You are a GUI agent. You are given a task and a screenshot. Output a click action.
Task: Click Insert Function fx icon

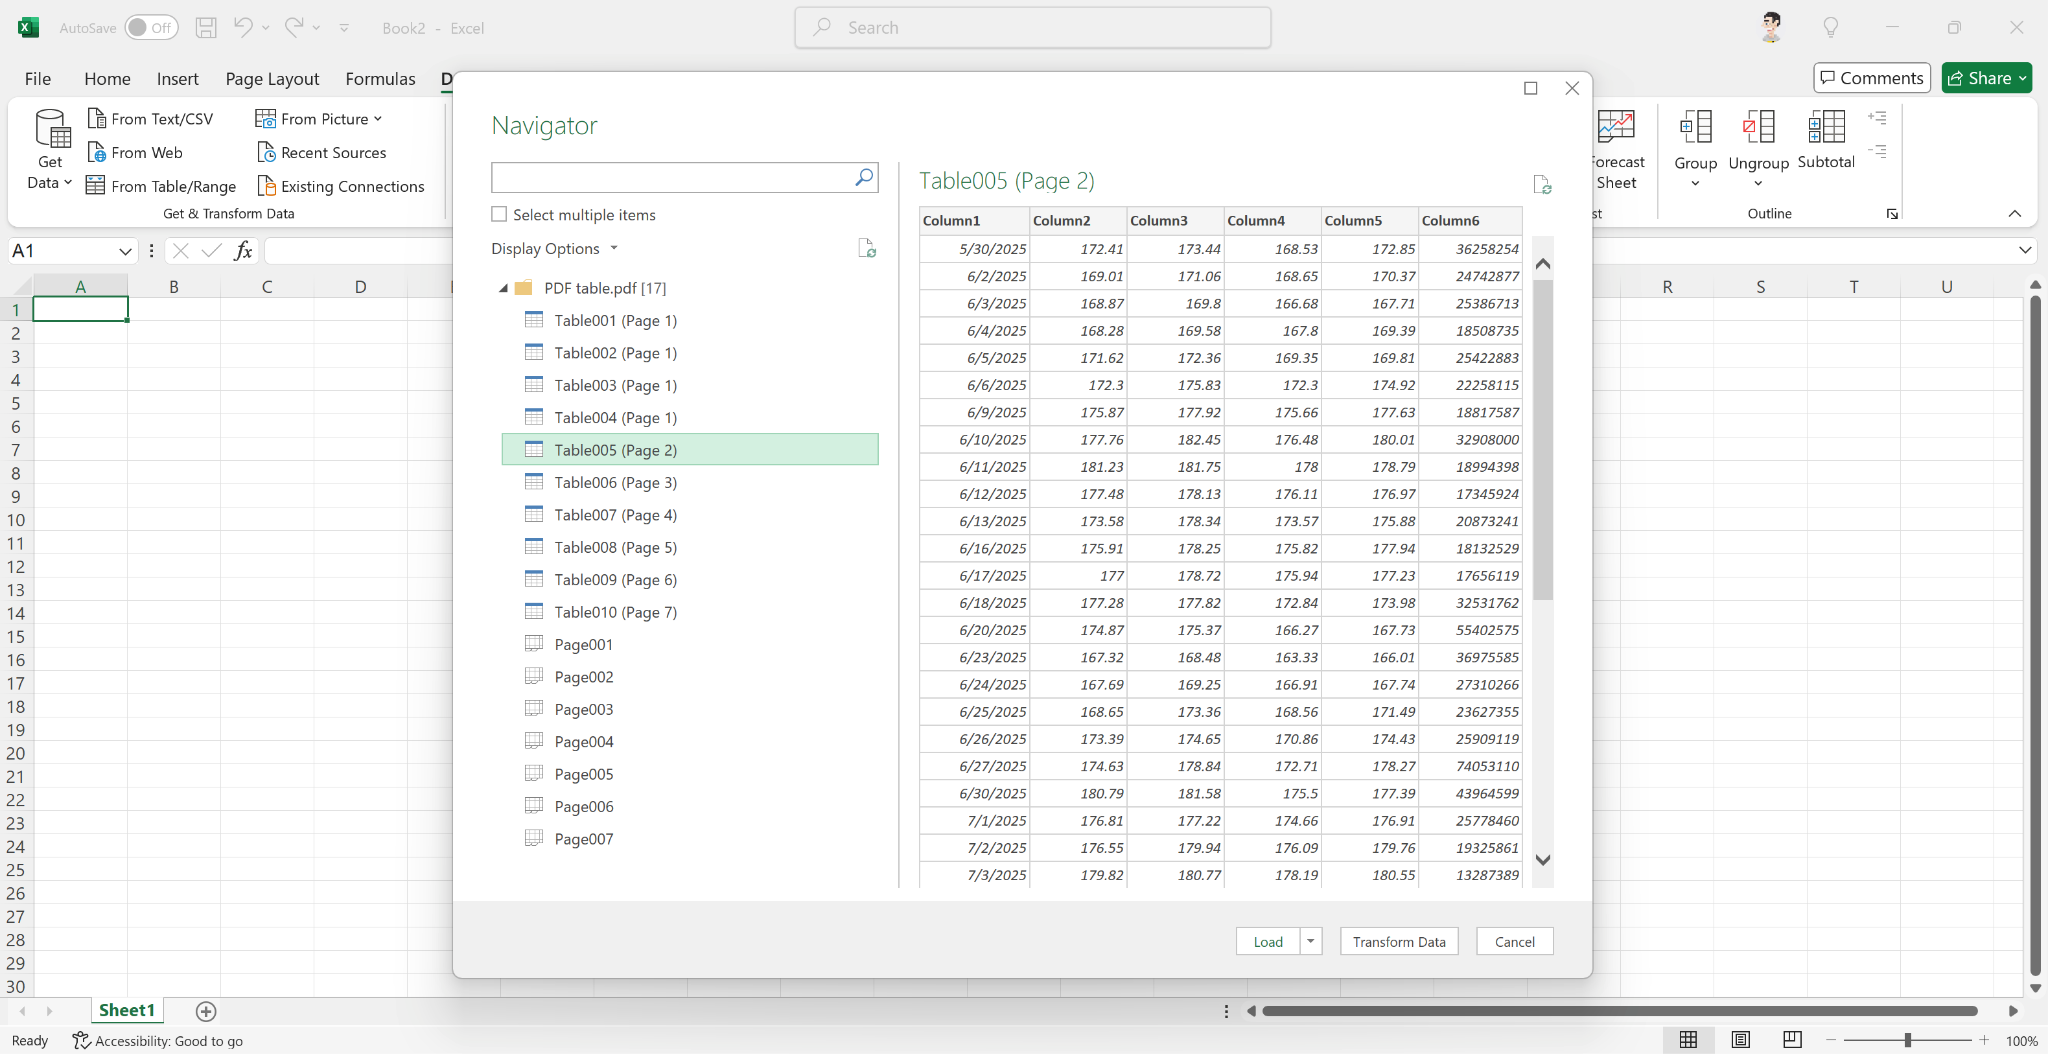click(243, 251)
